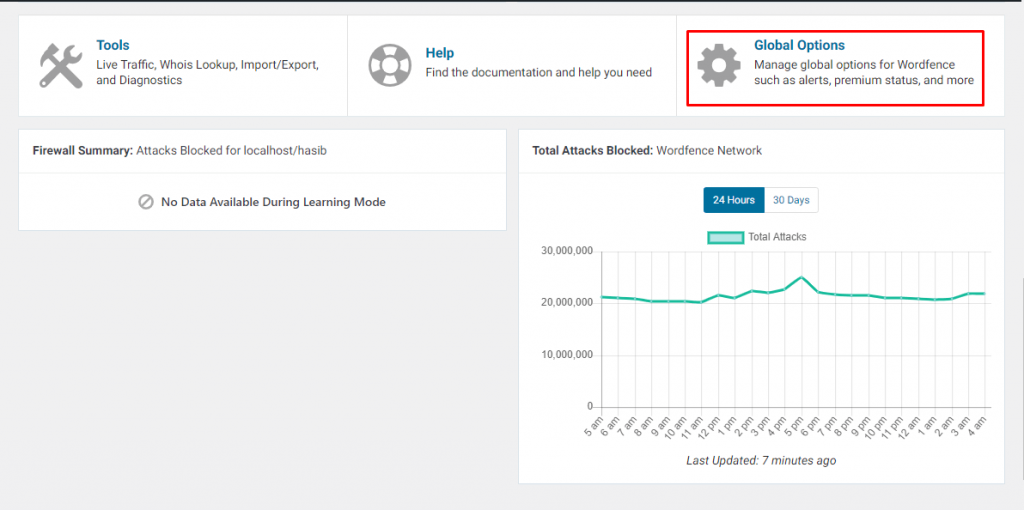
Task: Click the 'Last Updated: 7 minutes ago' text
Action: [761, 460]
